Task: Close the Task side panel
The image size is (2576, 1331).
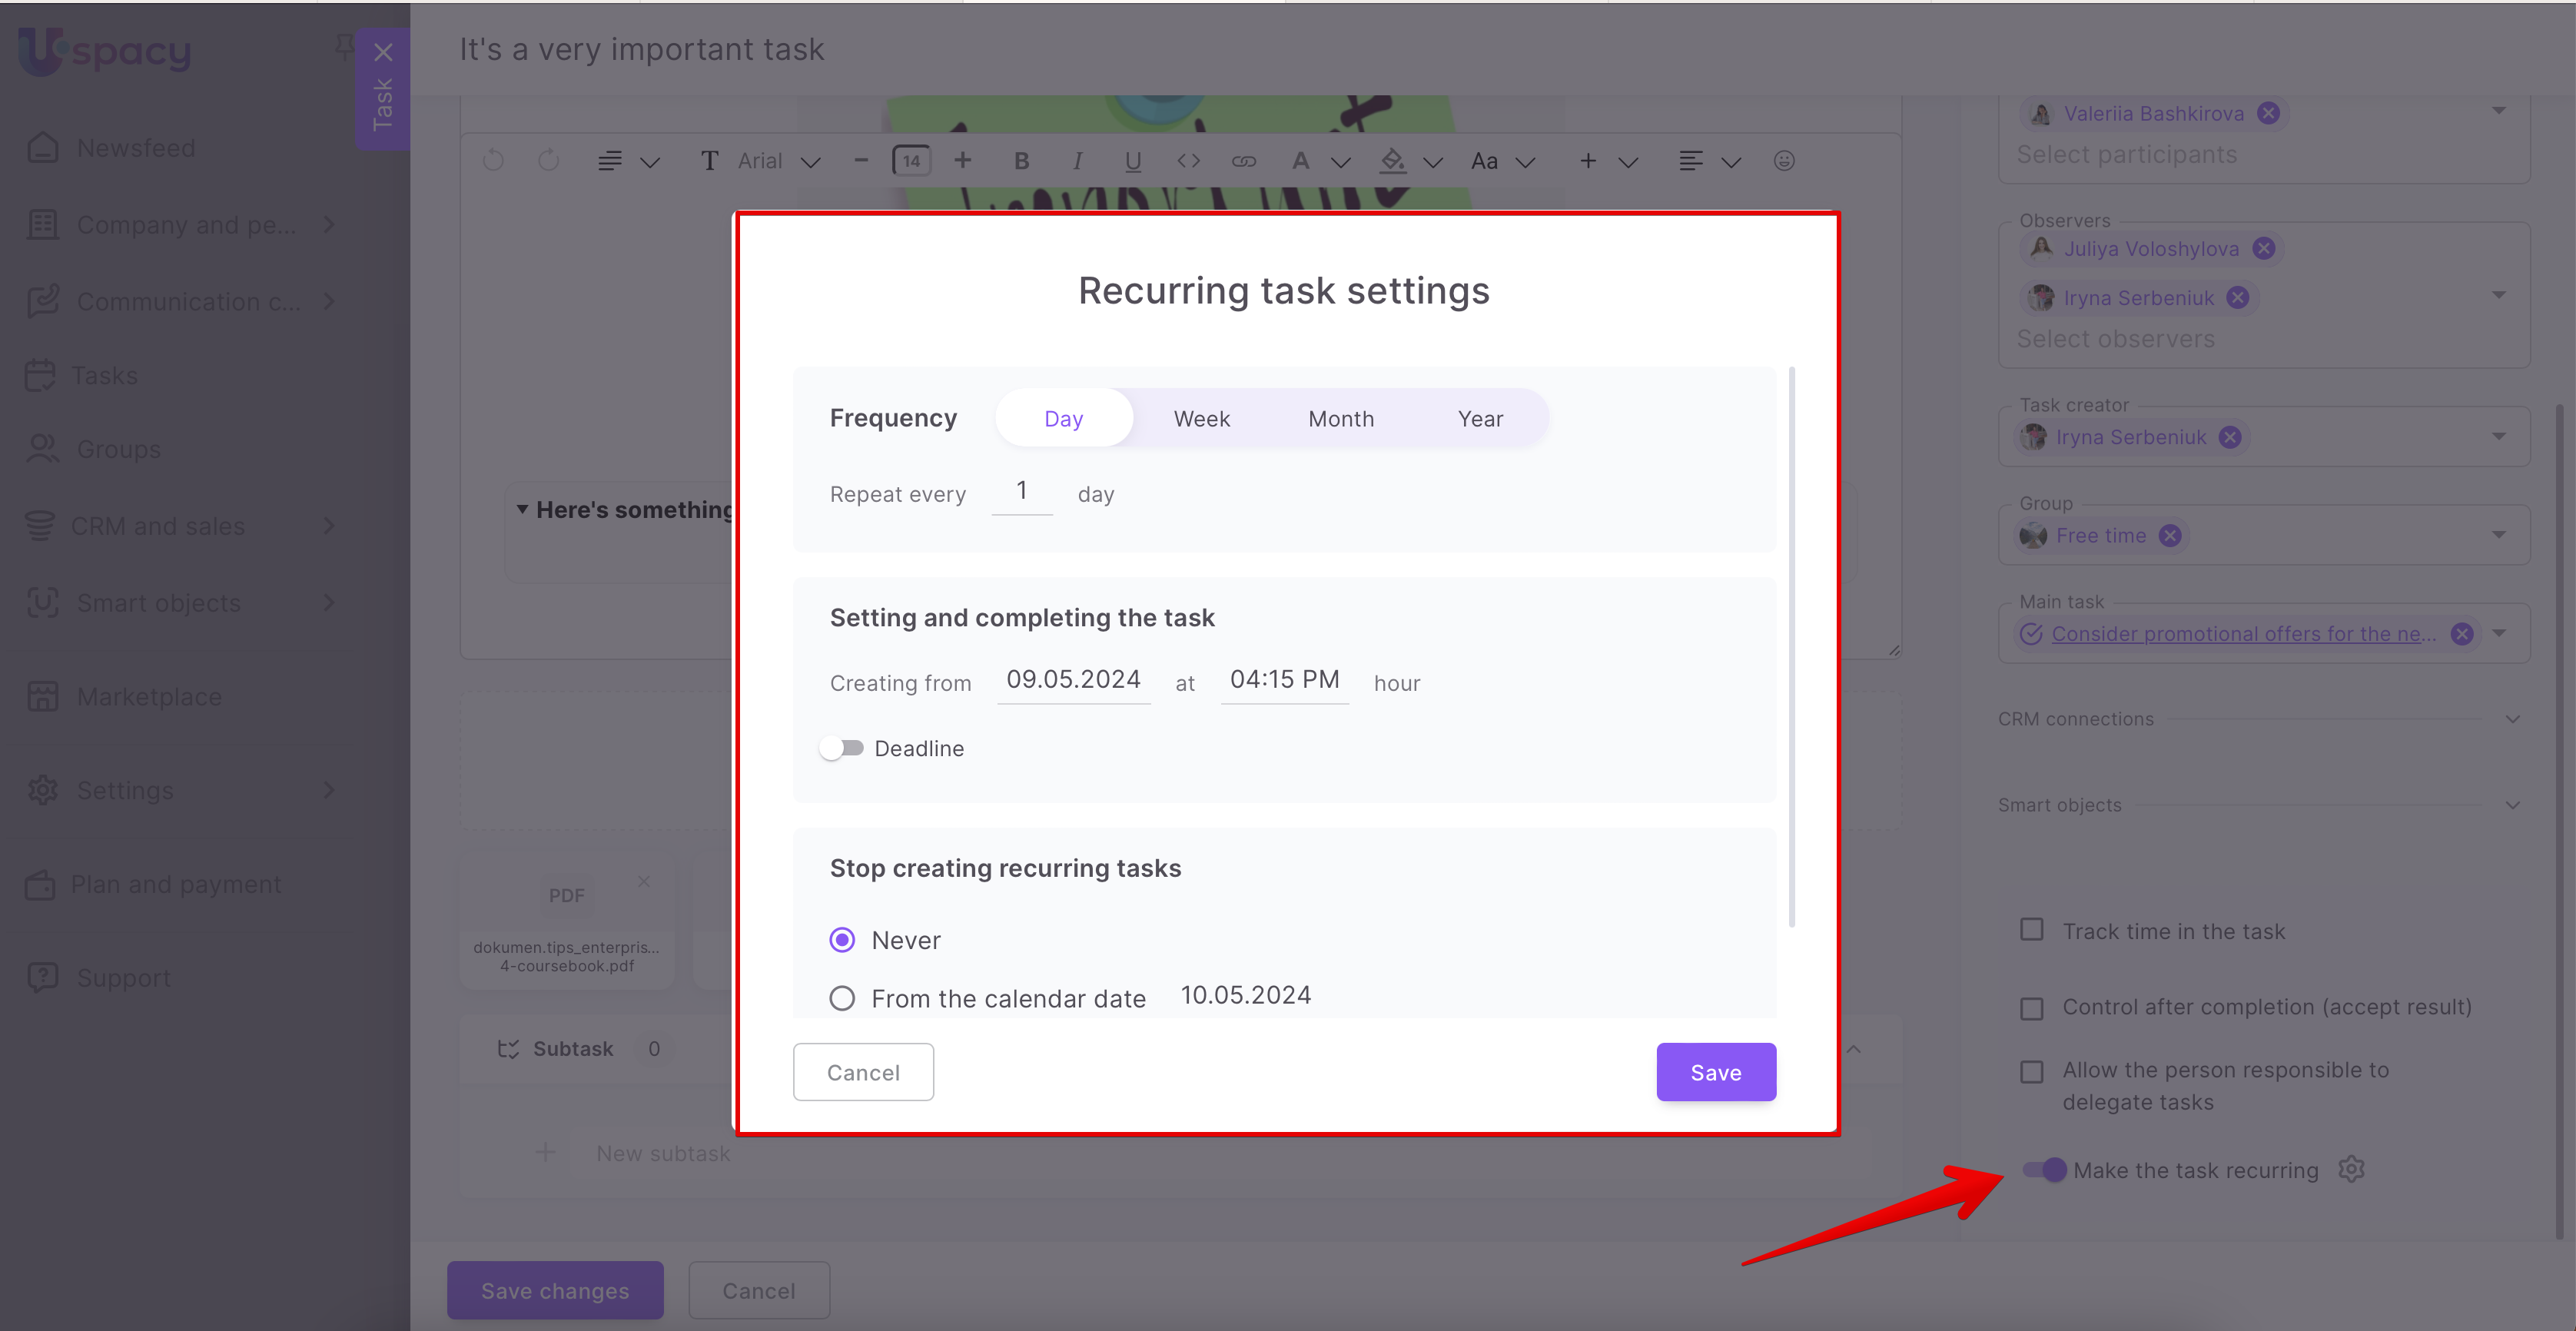Action: click(x=383, y=52)
